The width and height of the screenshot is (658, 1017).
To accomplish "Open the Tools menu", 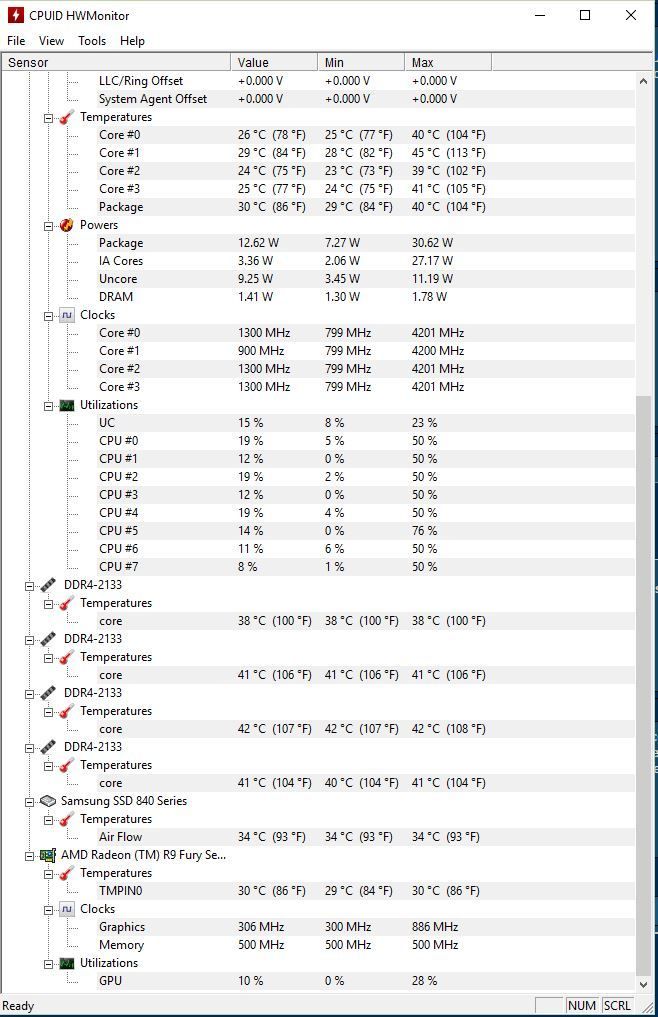I will (92, 41).
